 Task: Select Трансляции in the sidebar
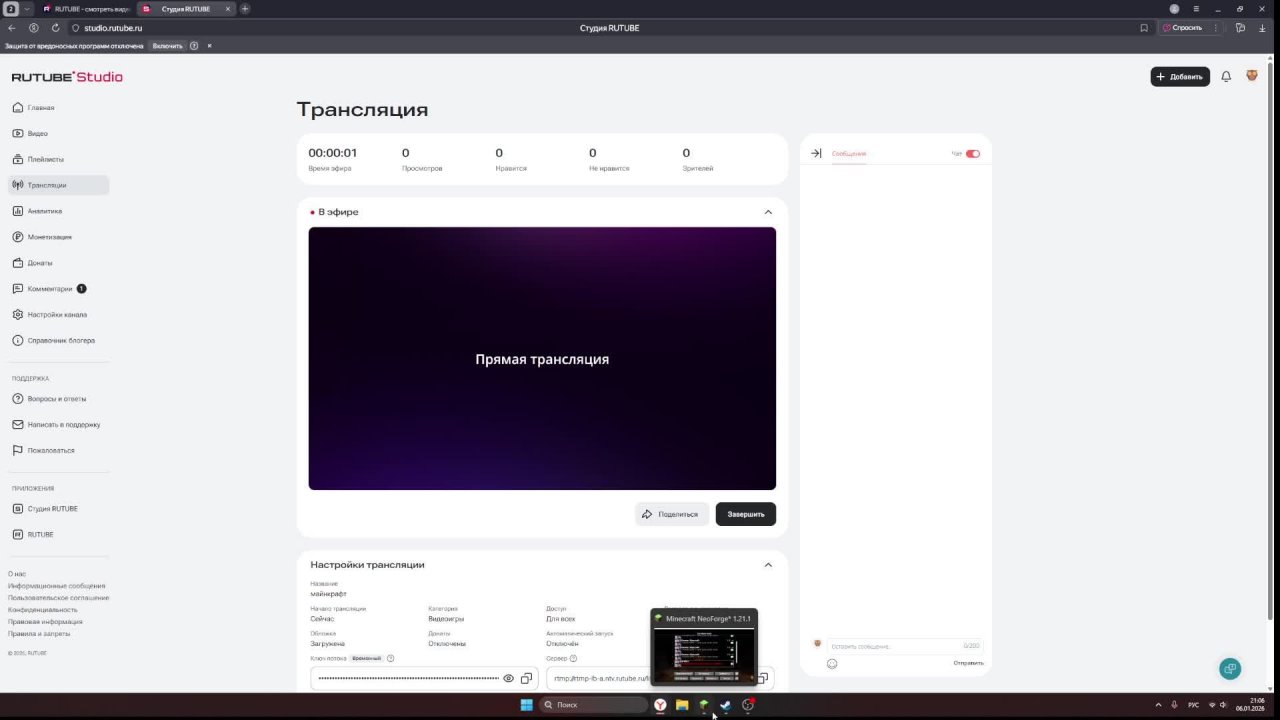coord(58,185)
